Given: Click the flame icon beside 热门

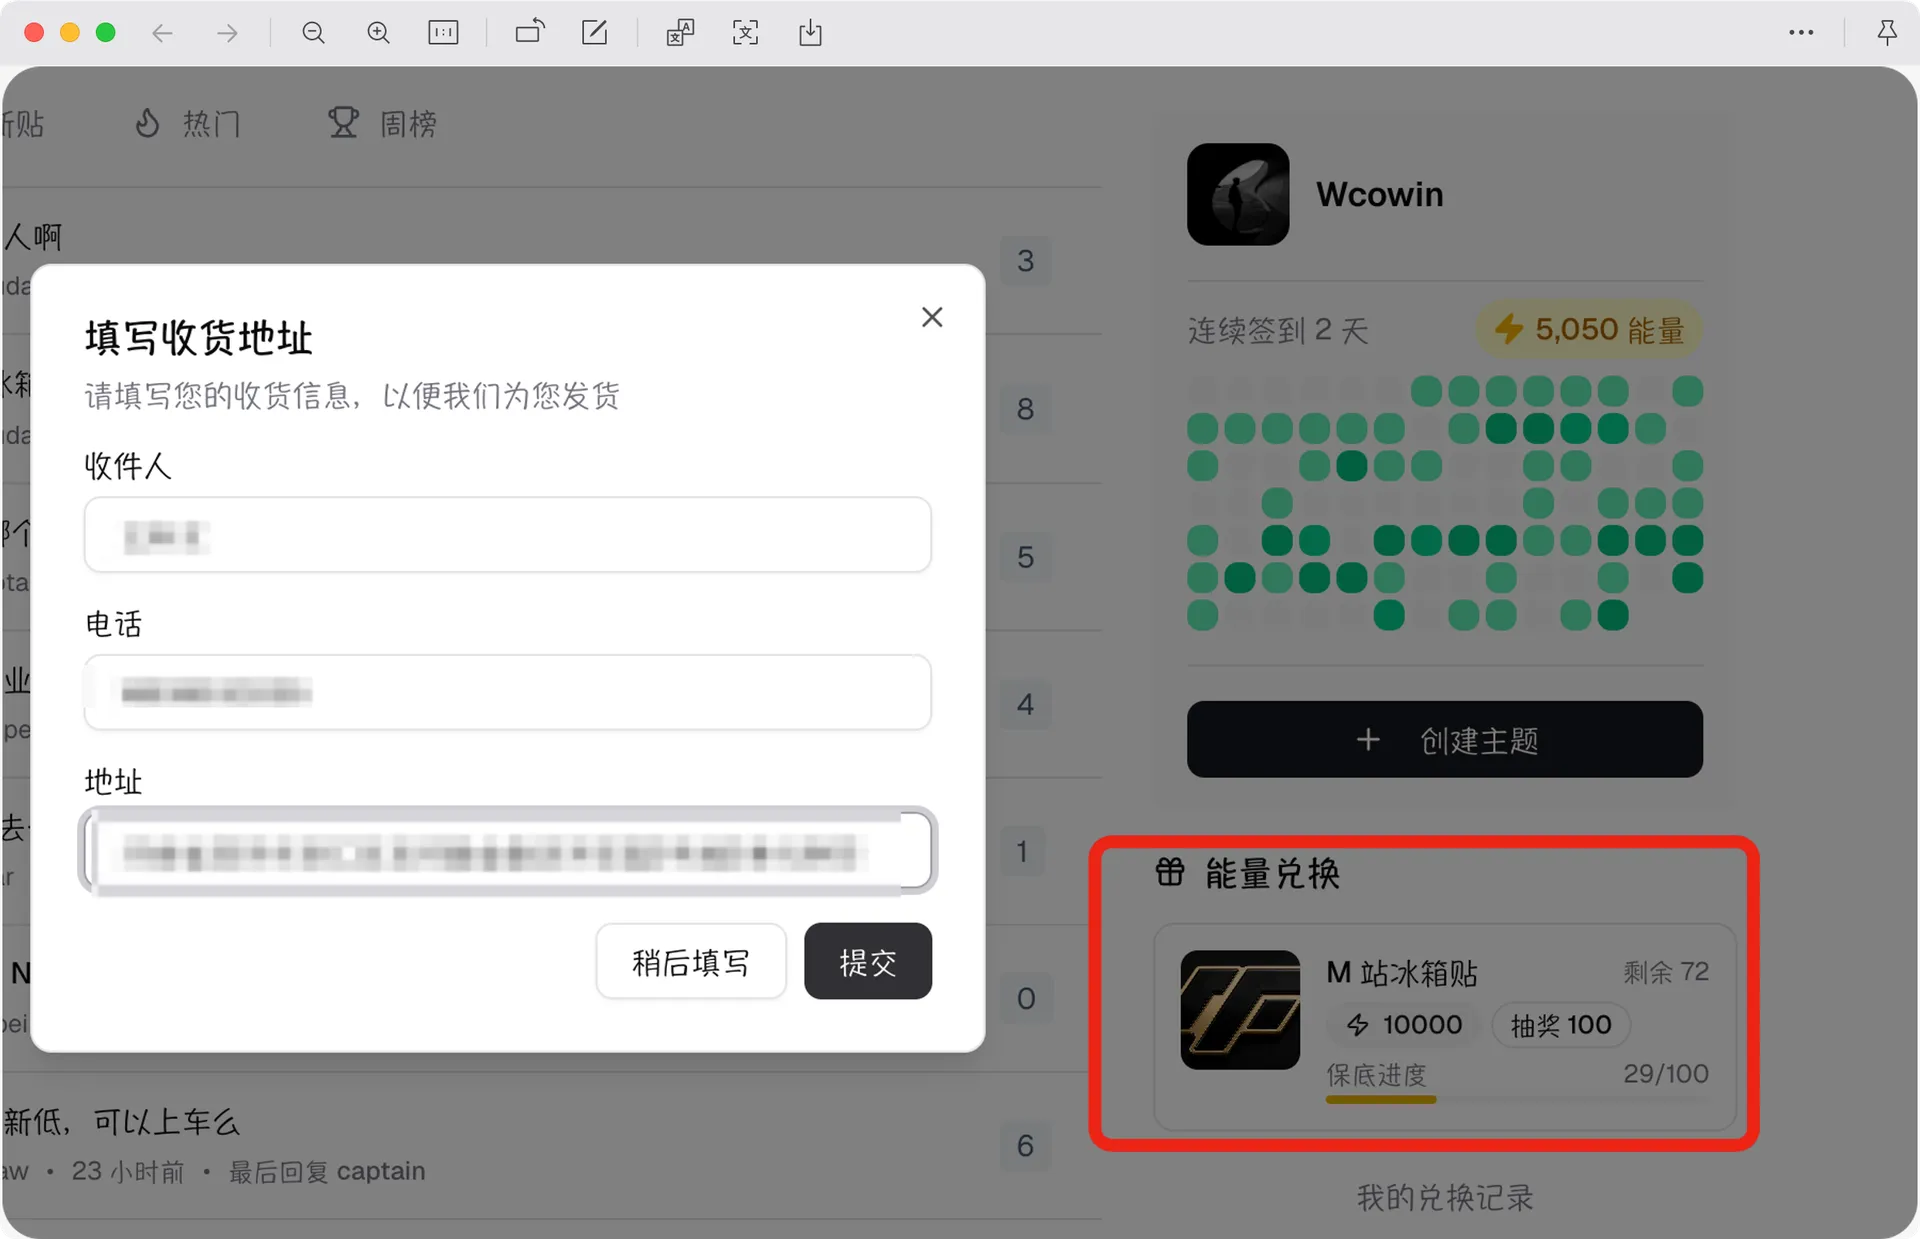Looking at the screenshot, I should pyautogui.click(x=148, y=123).
